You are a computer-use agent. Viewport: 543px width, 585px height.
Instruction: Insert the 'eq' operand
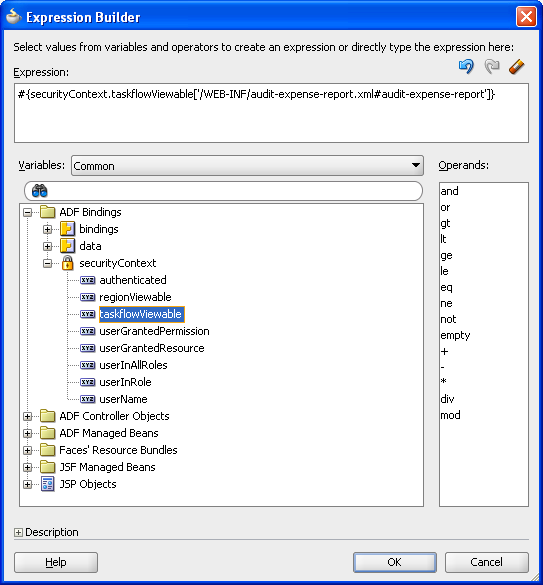click(x=446, y=287)
